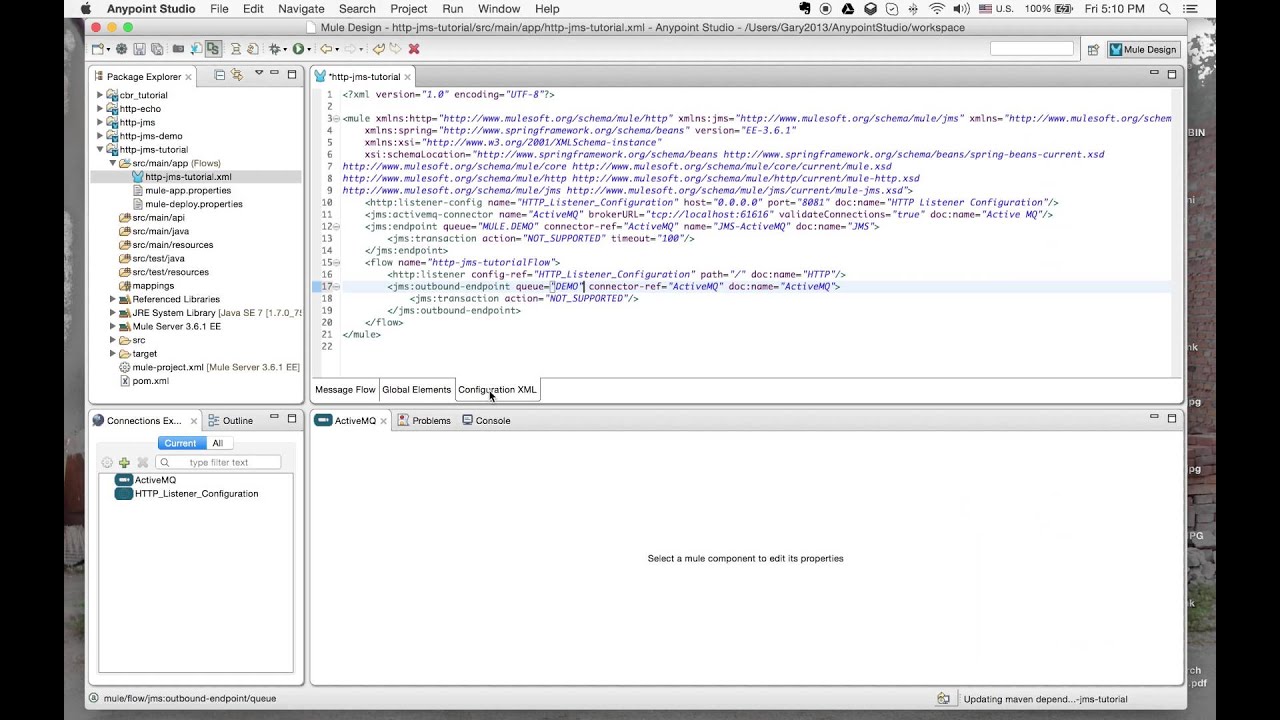Click the Mule Design perspective button
This screenshot has width=1280, height=720.
(x=1143, y=49)
